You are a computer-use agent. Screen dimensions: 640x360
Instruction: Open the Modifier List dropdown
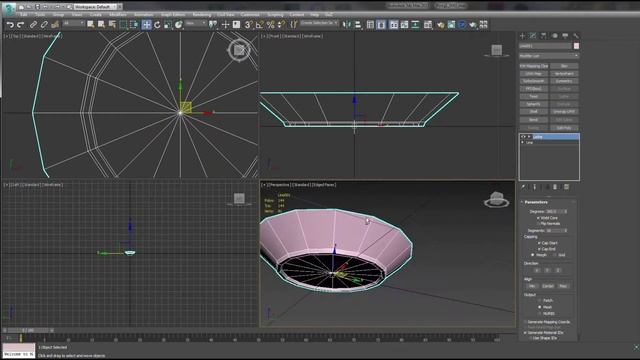pos(549,56)
